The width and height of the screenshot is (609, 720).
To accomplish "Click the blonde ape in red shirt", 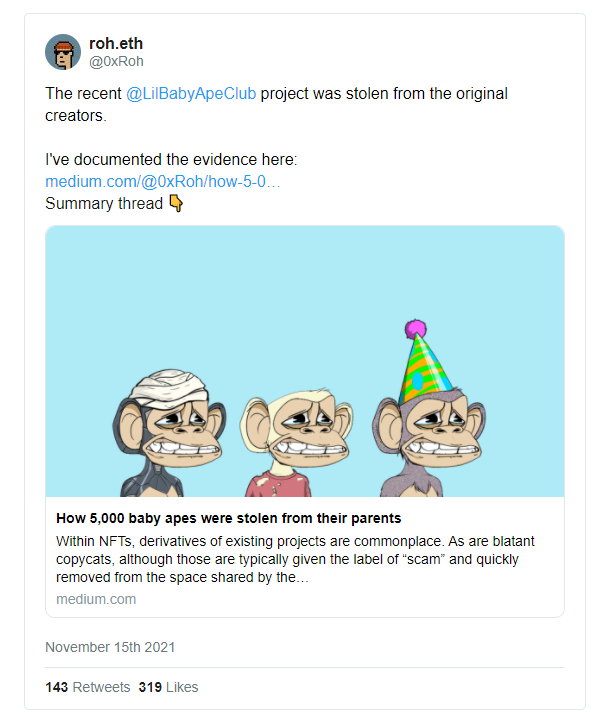I will click(x=283, y=440).
